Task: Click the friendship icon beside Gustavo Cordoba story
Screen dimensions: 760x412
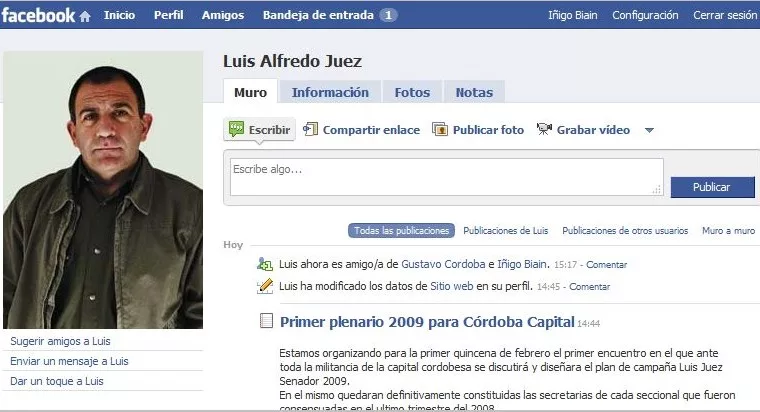Action: 265,264
